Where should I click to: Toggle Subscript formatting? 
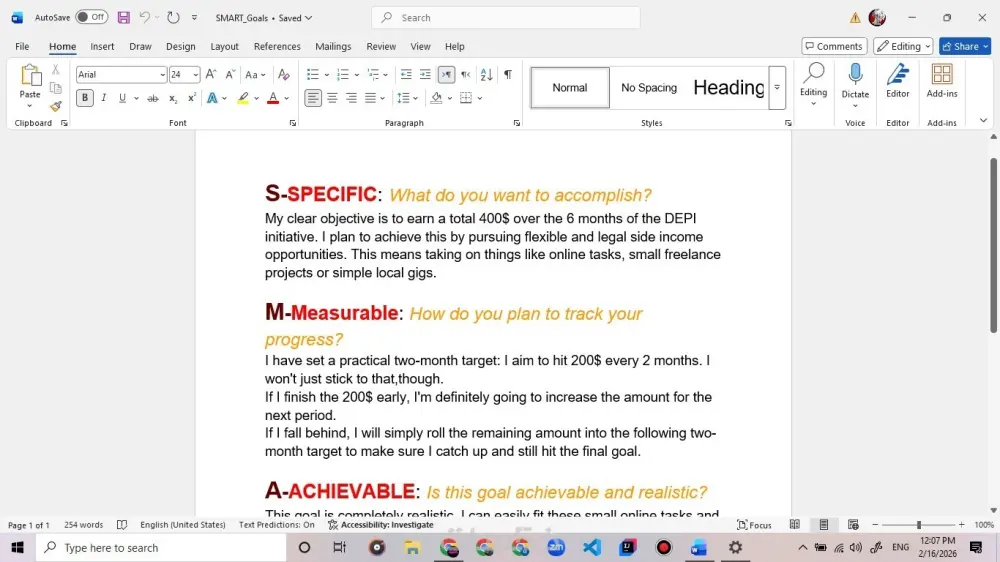pos(172,98)
